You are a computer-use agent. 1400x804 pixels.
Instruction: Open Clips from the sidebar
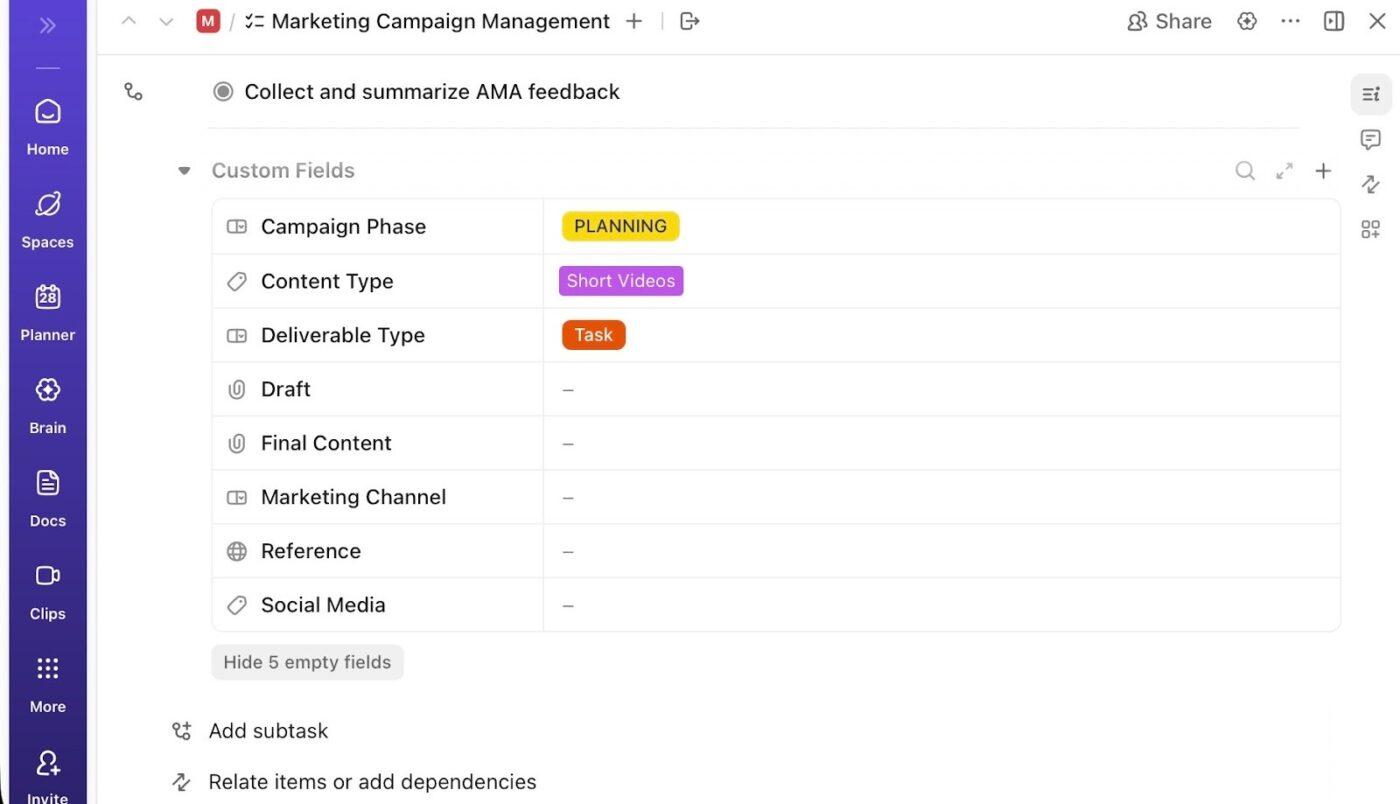[47, 589]
